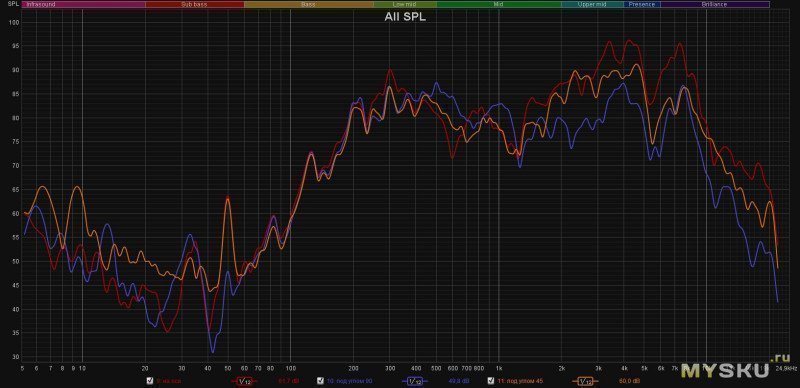This screenshot has height=388, width=800.
Task: Click the 'All SPL' graph title
Action: coord(405,17)
